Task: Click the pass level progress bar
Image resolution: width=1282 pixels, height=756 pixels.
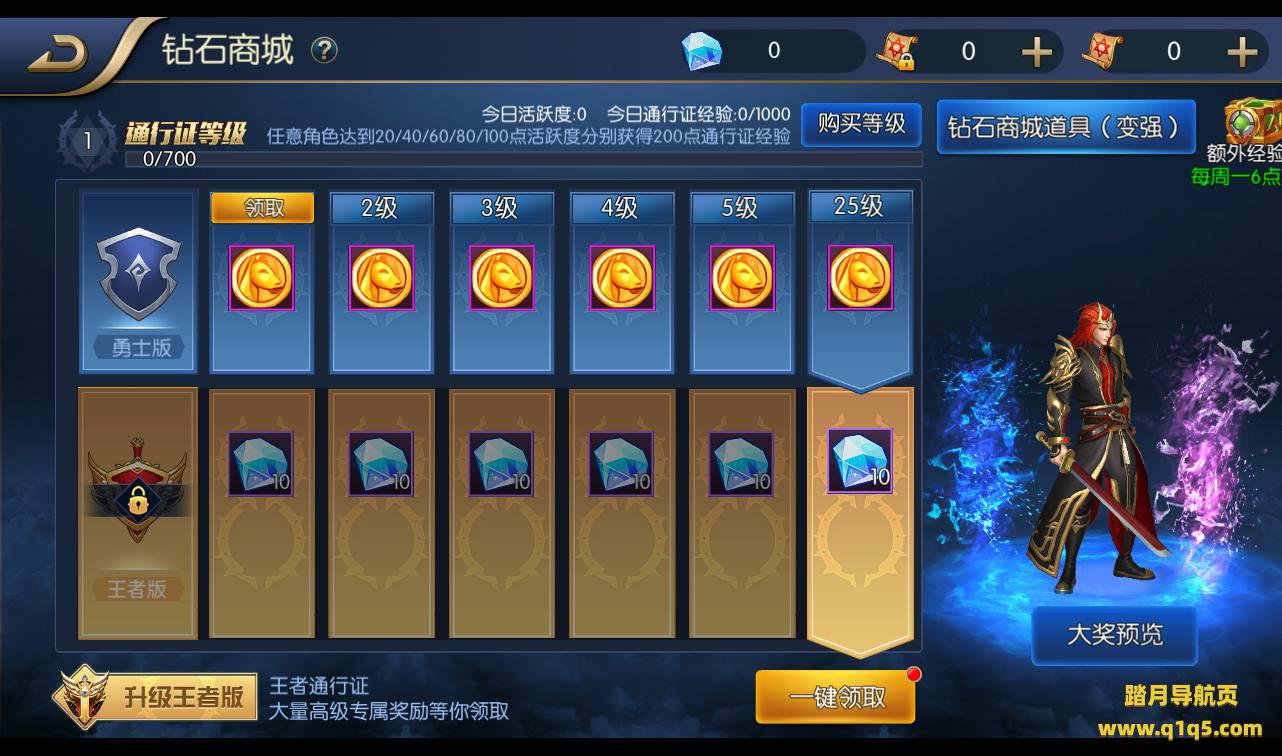Action: coord(523,159)
